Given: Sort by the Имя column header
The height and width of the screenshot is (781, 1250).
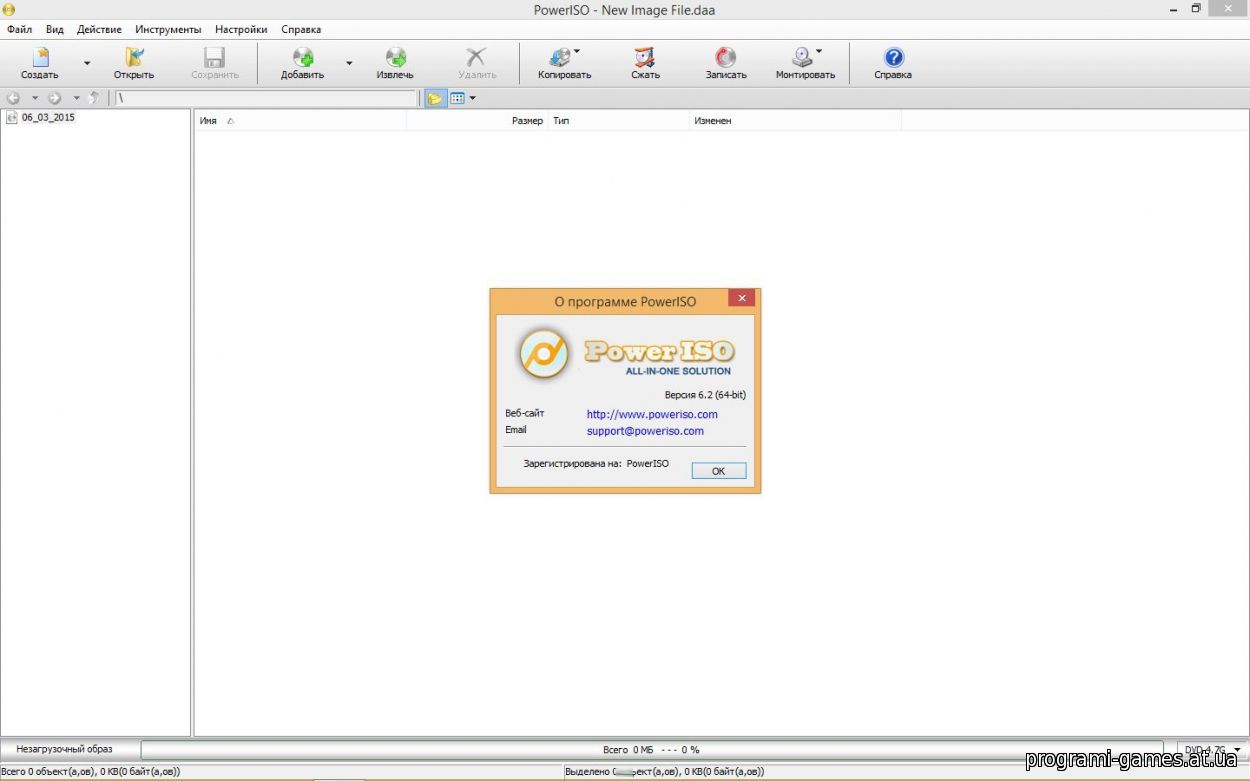Looking at the screenshot, I should [x=300, y=121].
